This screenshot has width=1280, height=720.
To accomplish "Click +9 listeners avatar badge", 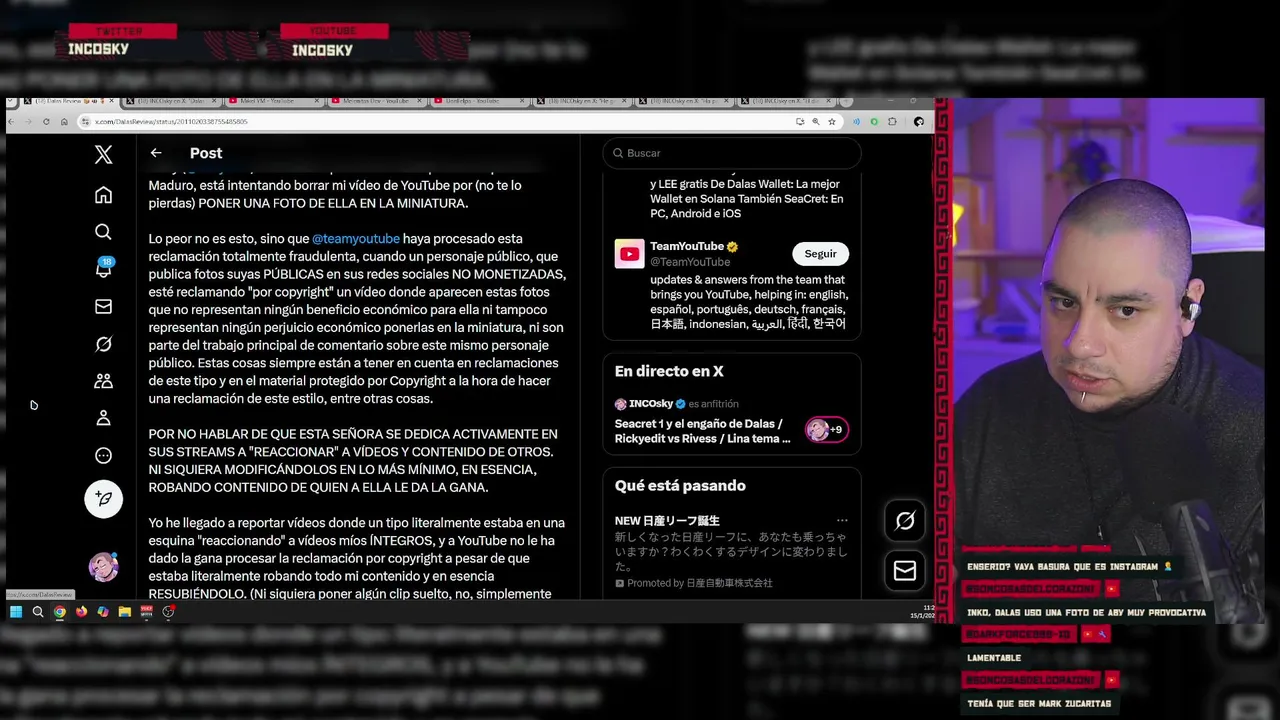I will point(827,430).
